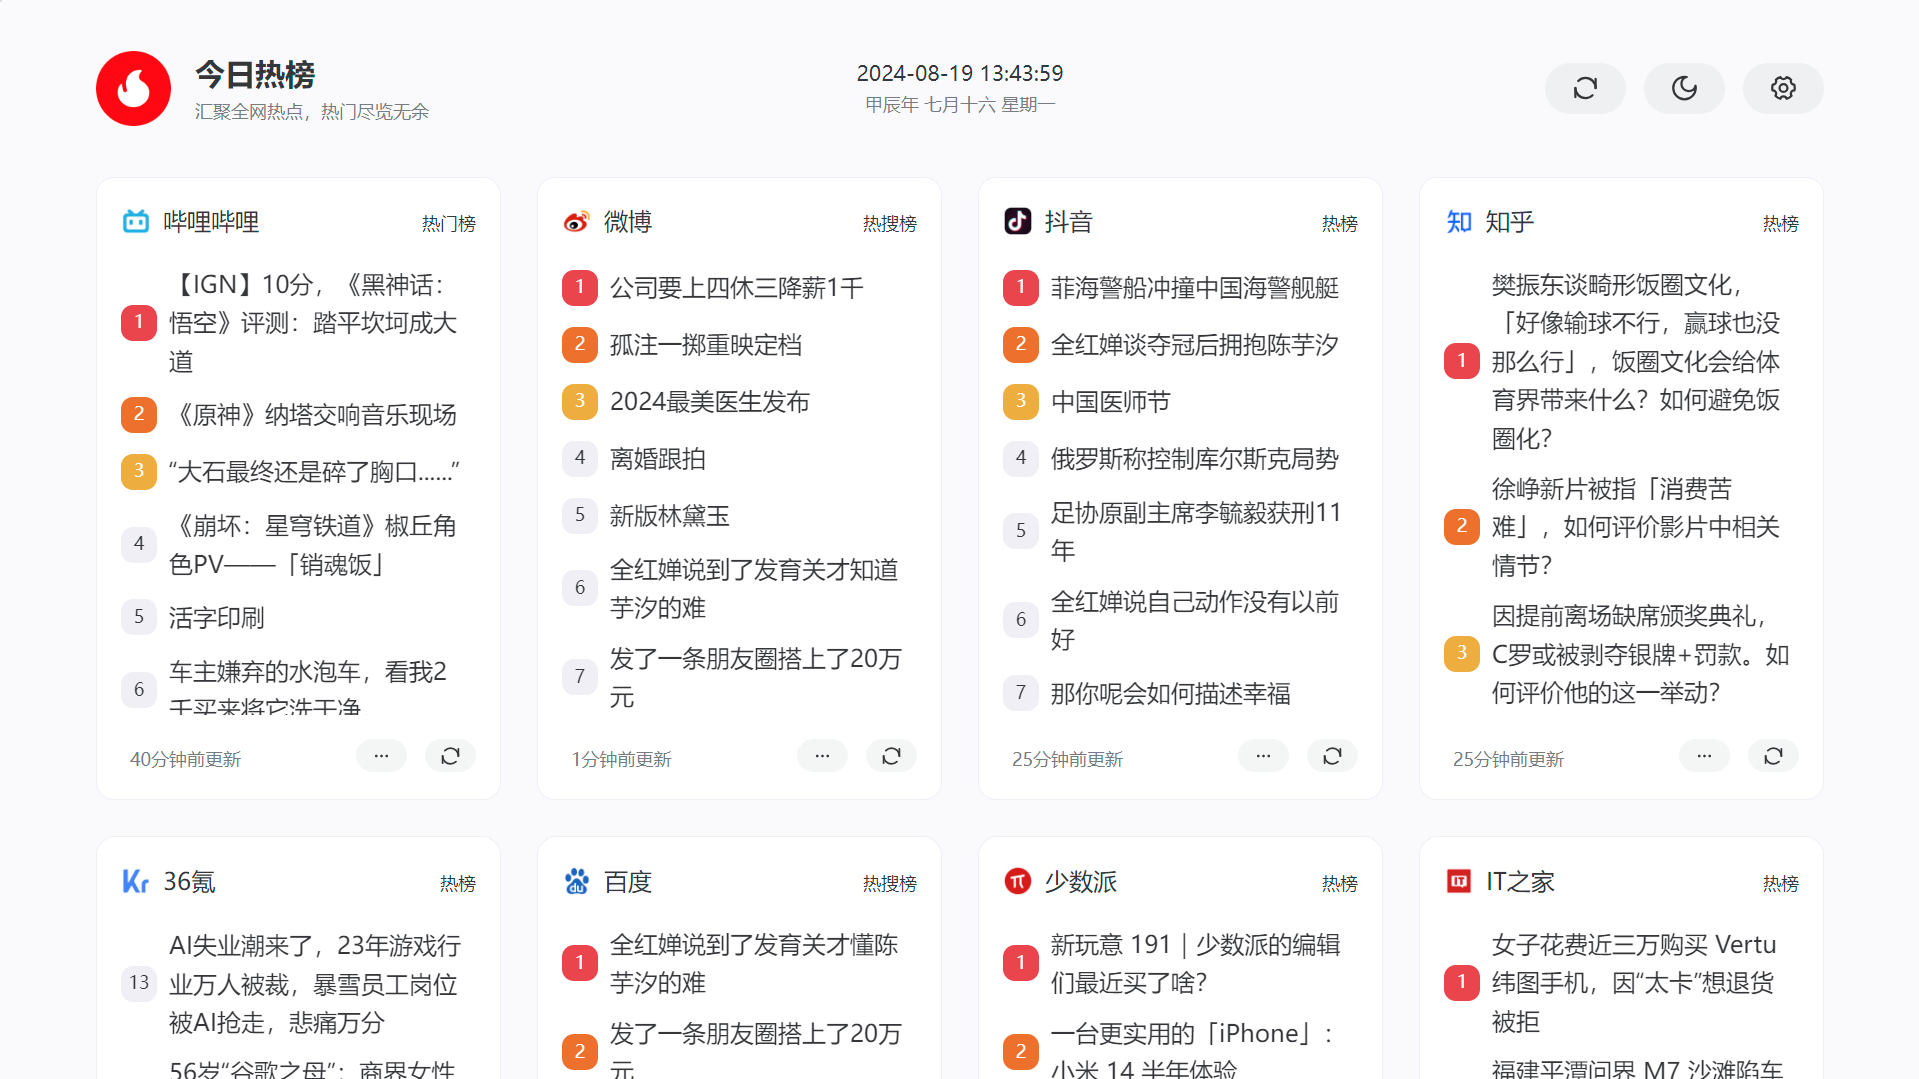The width and height of the screenshot is (1919, 1079).
Task: Open 俄罗斯称控制库尔斯克局势 entry
Action: coord(1195,459)
